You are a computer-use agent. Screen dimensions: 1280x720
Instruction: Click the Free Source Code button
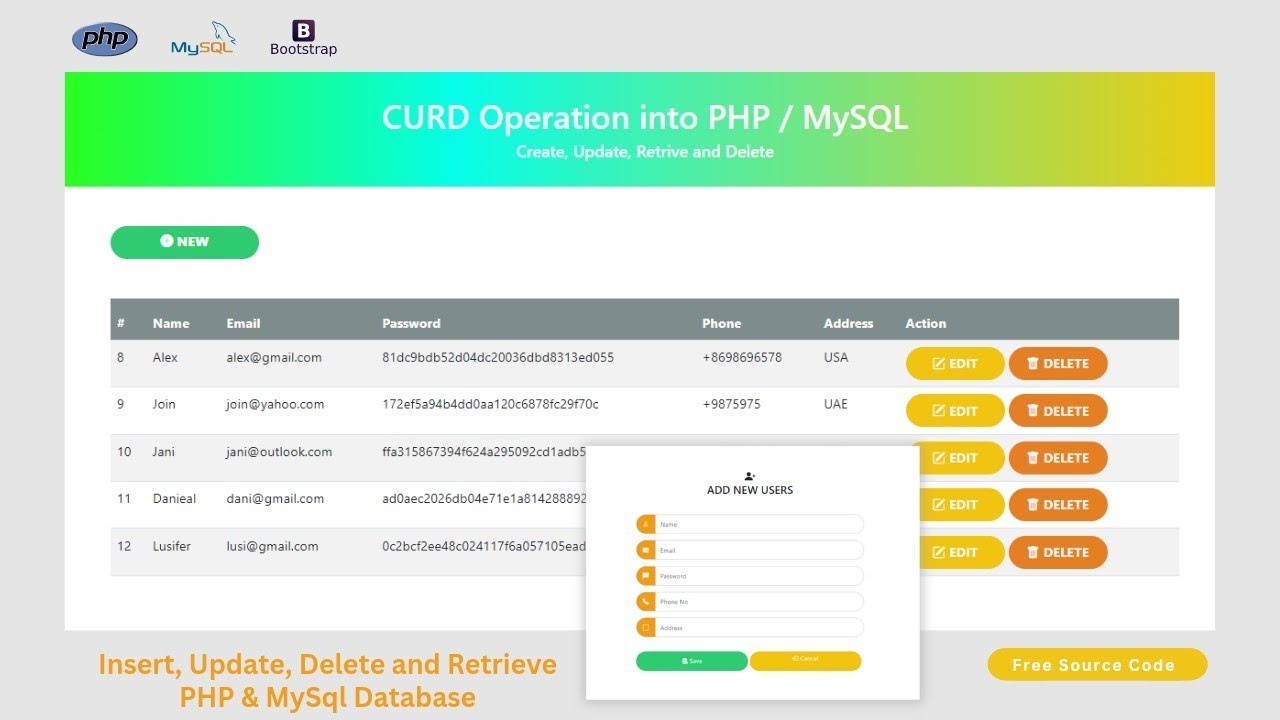[x=1097, y=665]
